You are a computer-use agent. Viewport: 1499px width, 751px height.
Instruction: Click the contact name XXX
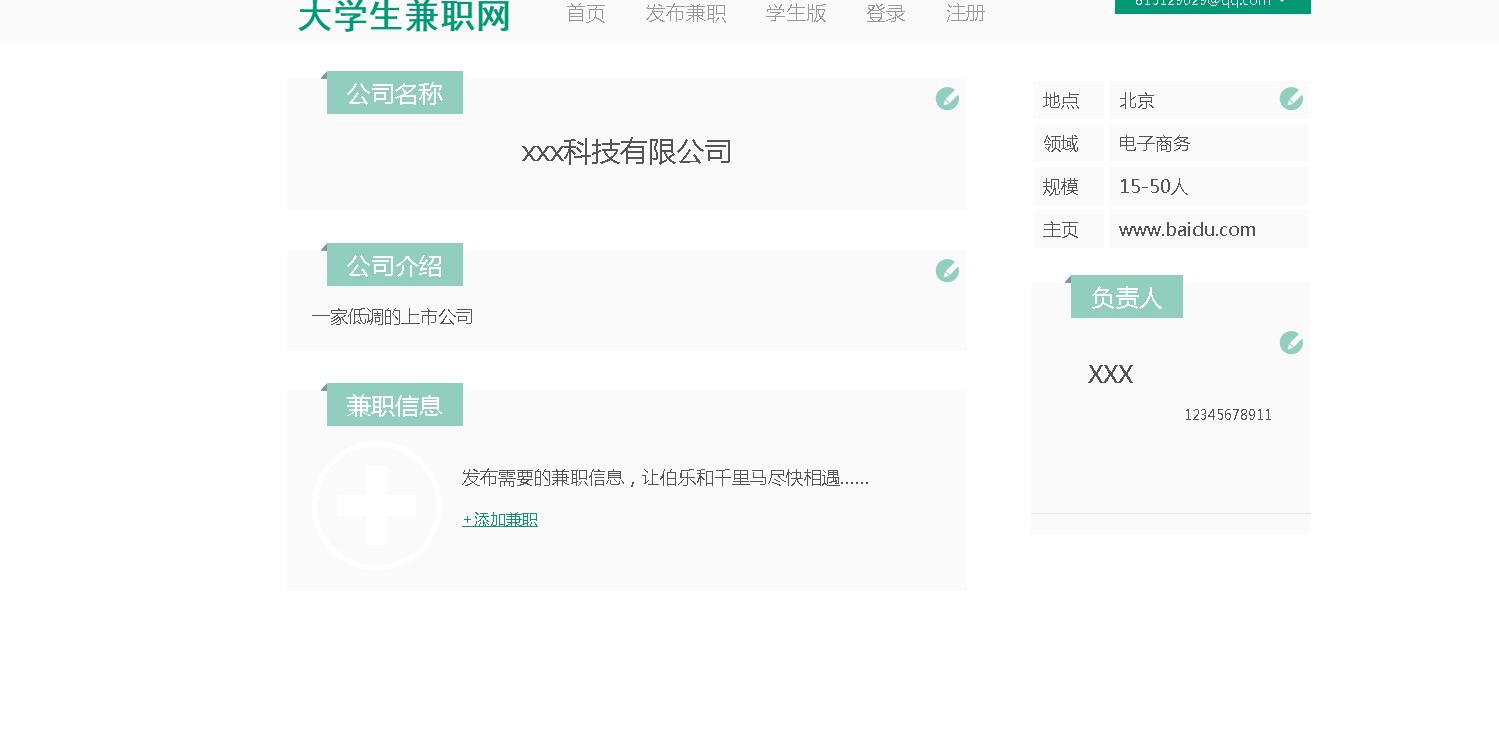coord(1110,375)
